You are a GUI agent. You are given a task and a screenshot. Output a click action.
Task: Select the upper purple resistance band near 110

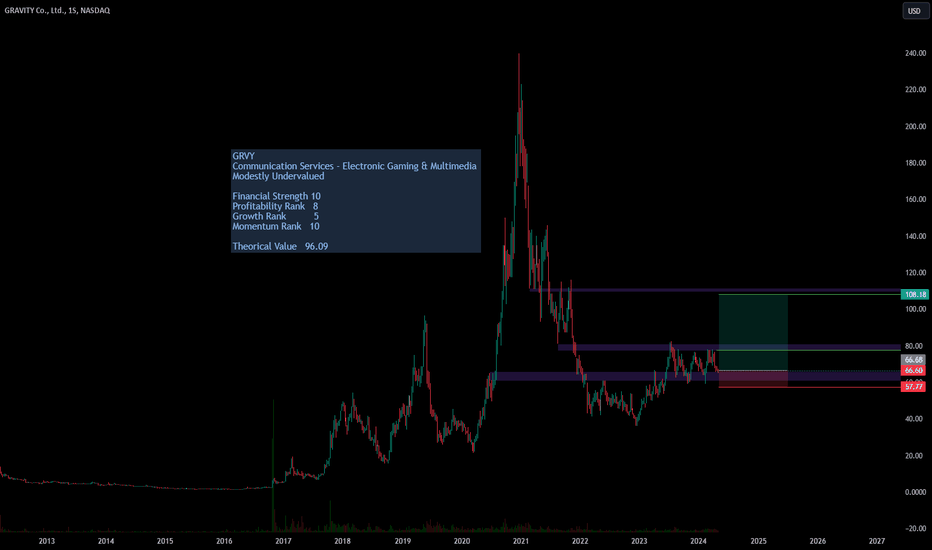point(716,290)
